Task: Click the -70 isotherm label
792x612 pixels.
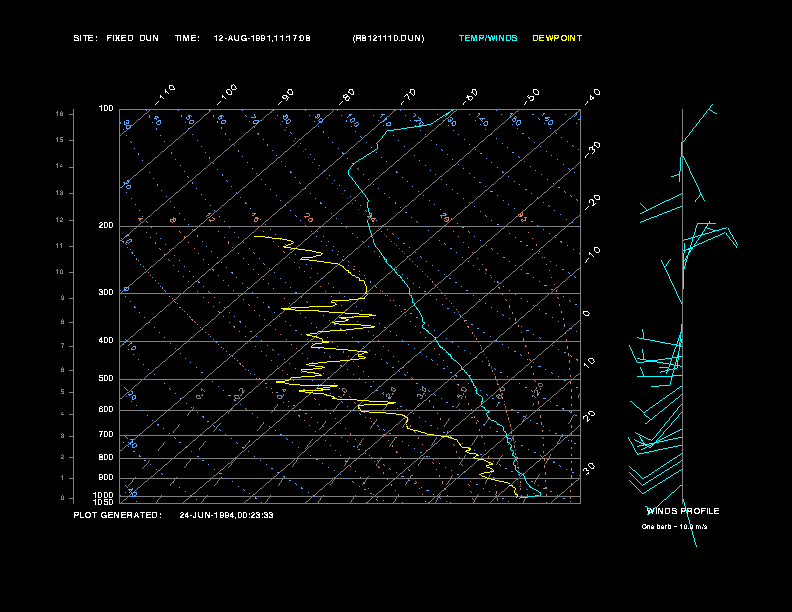Action: 408,97
